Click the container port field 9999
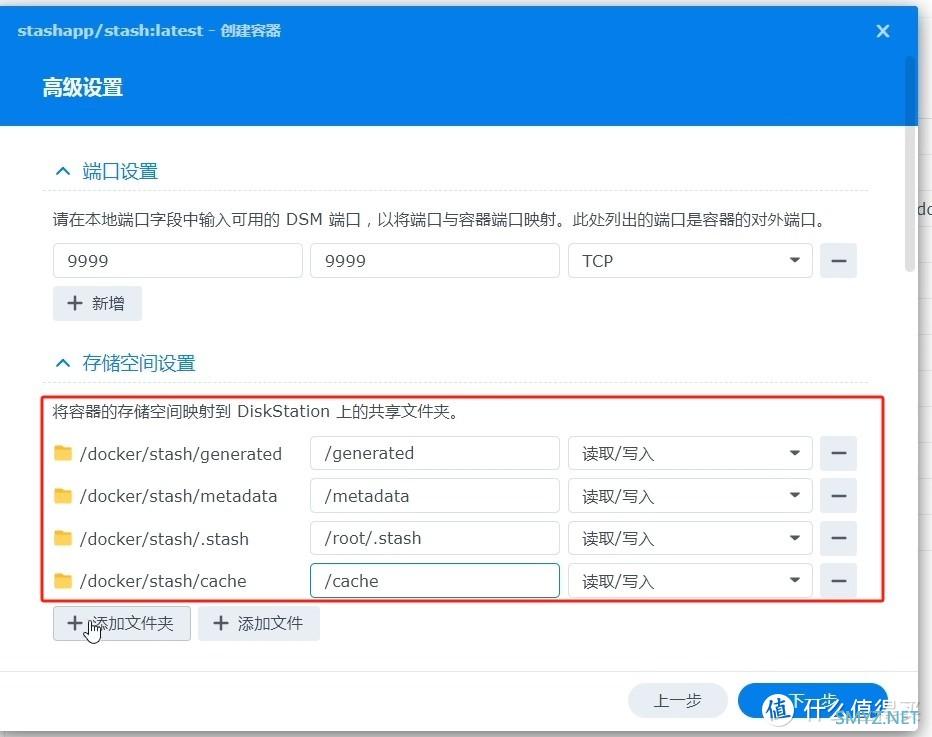This screenshot has width=932, height=737. click(434, 260)
